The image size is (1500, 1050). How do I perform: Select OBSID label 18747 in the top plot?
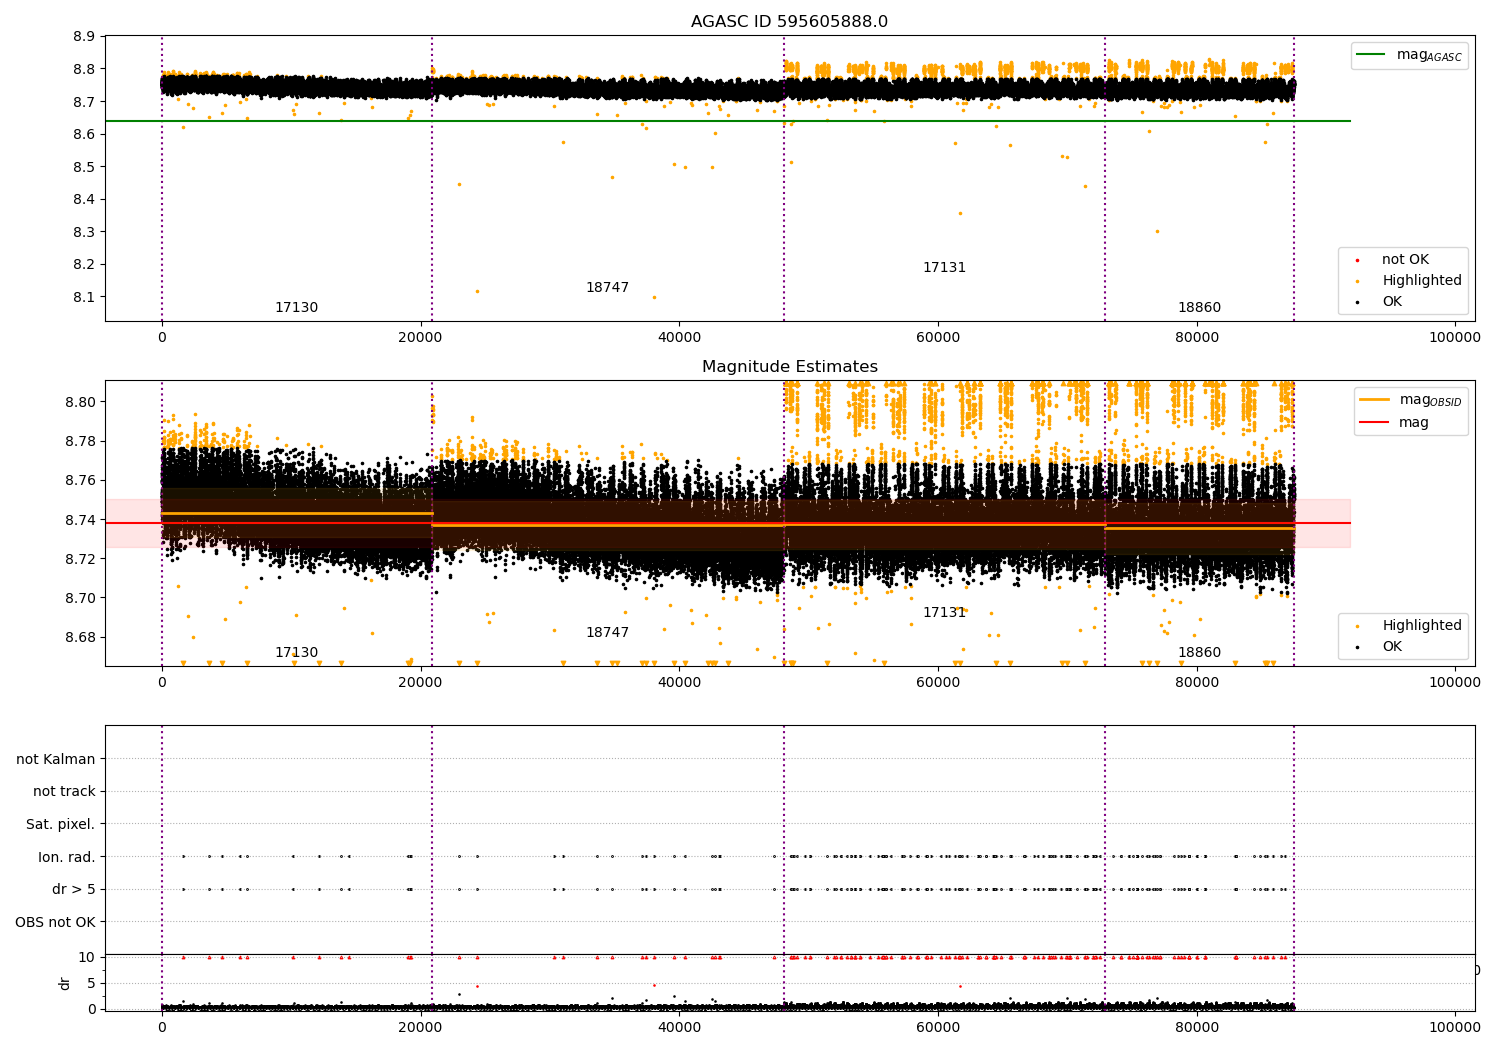tap(607, 288)
